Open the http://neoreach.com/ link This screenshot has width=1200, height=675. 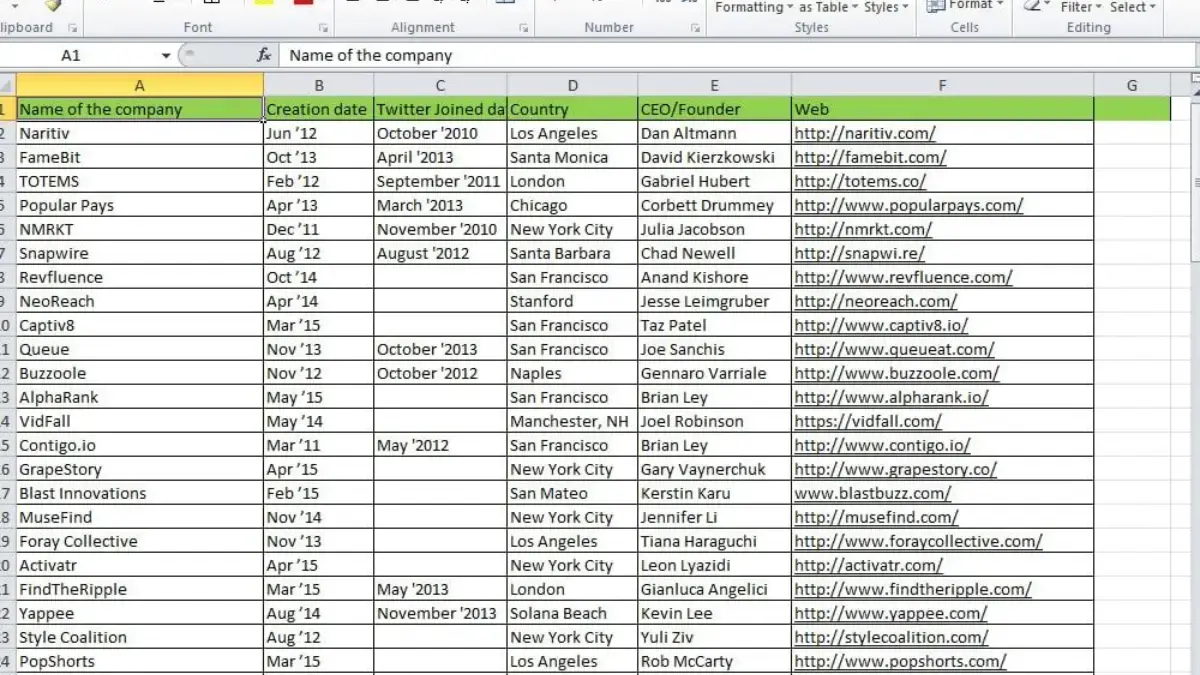tap(876, 301)
